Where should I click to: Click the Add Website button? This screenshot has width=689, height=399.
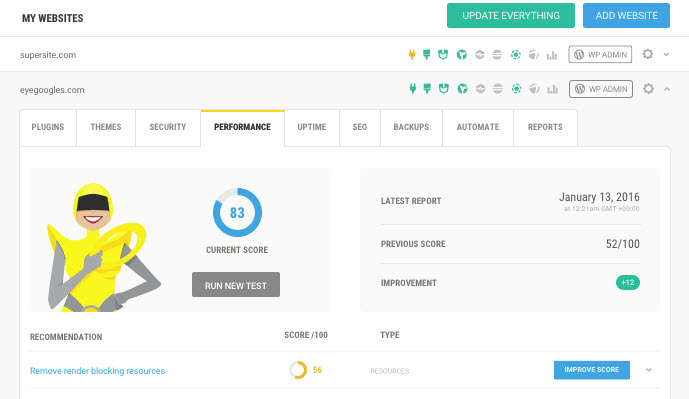(626, 15)
